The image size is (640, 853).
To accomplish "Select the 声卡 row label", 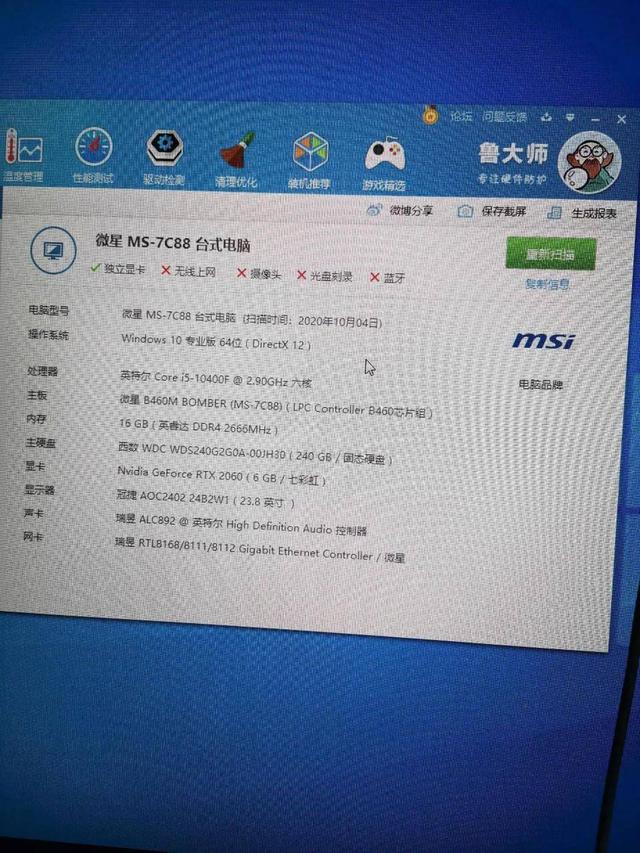I will point(34,513).
